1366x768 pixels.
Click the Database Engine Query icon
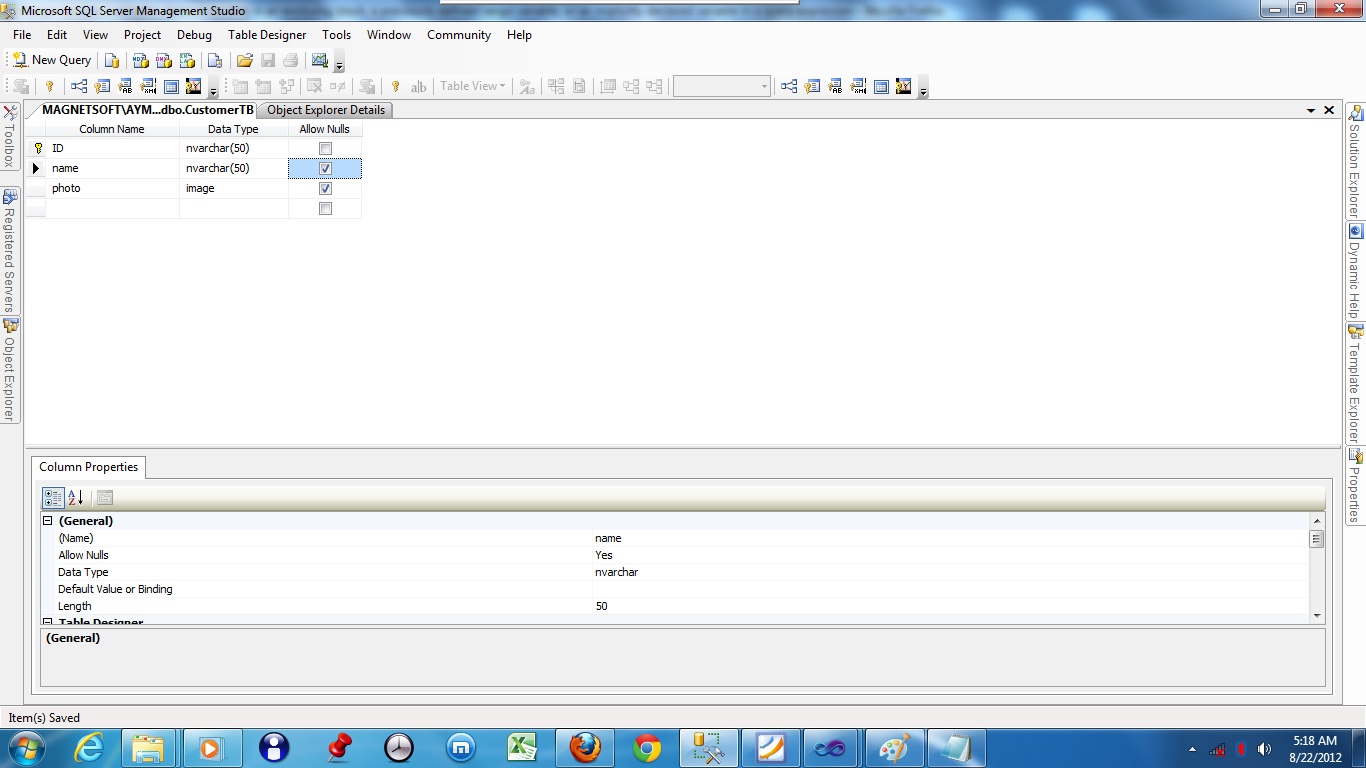(113, 60)
